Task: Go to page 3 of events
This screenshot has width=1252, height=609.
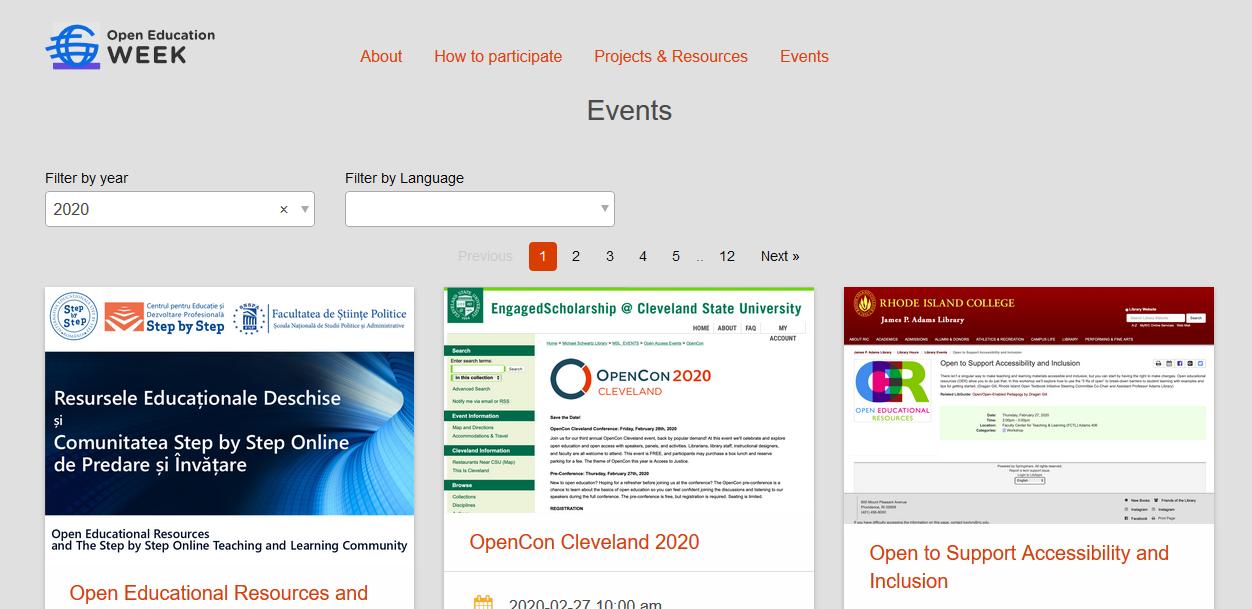Action: pos(610,256)
